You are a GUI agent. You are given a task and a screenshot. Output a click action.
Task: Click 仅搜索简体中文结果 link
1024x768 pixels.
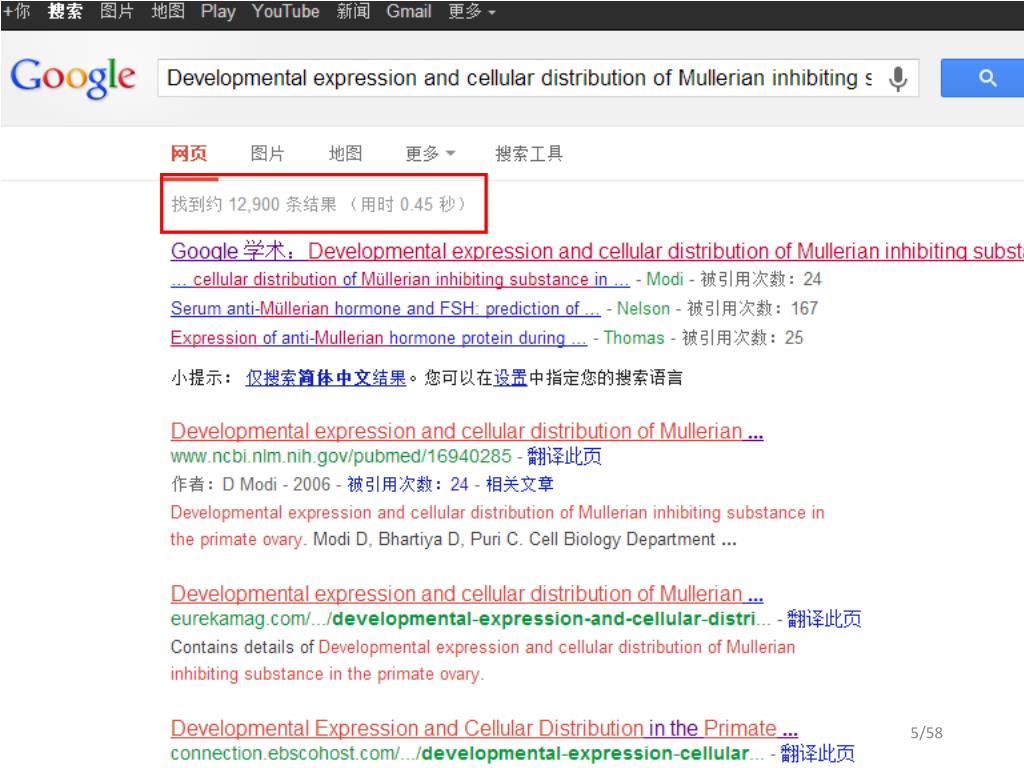(x=326, y=377)
